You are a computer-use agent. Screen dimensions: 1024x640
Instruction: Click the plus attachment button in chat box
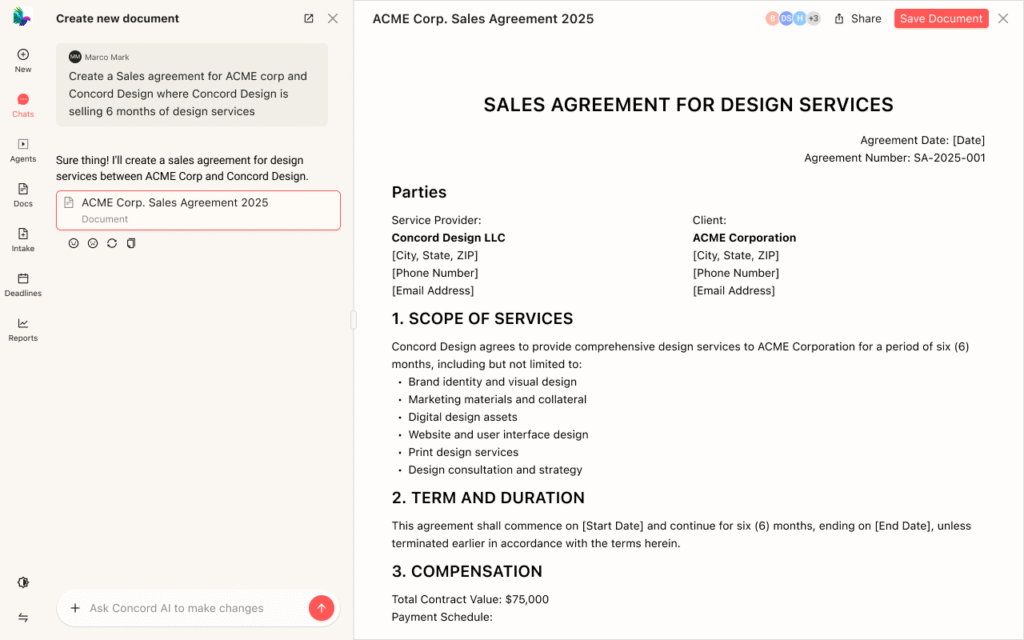(75, 608)
